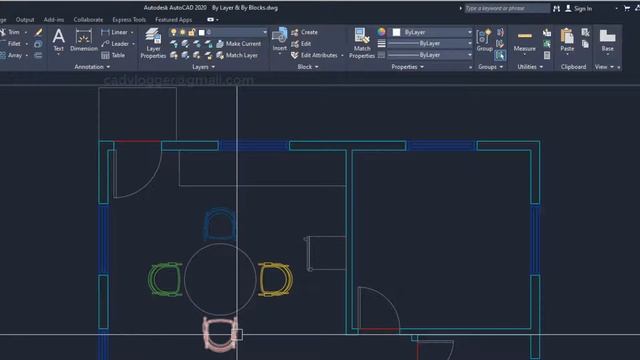Switch to the Add-ins ribbon tab
The width and height of the screenshot is (640, 360).
(54, 20)
